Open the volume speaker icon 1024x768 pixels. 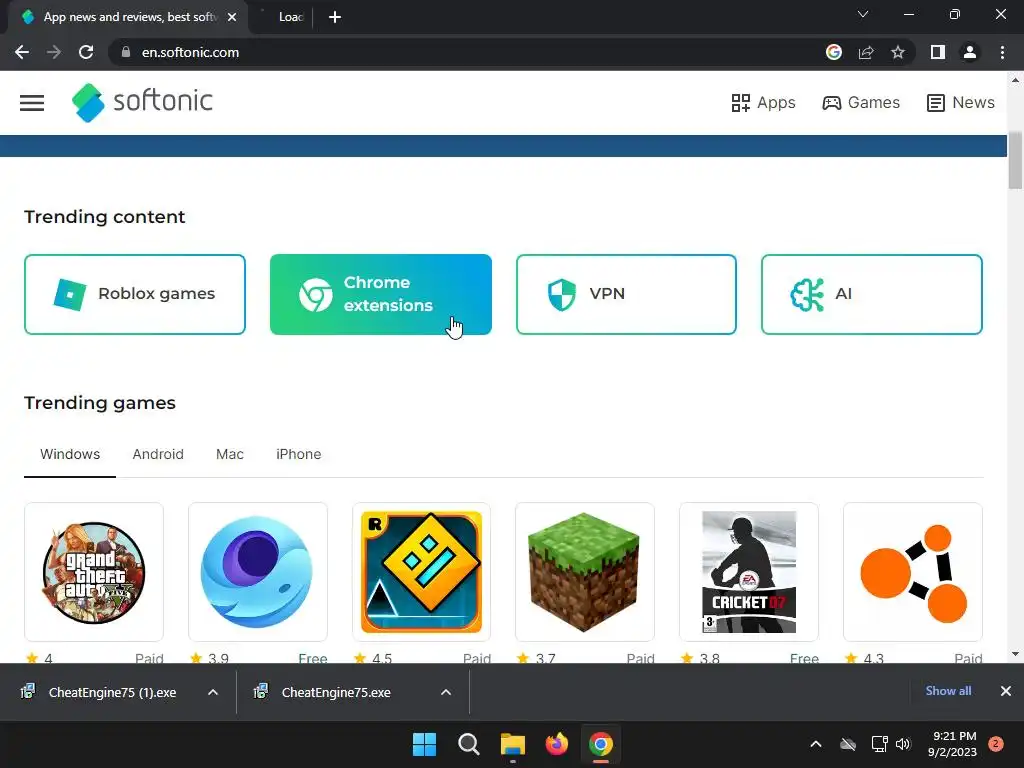(903, 744)
